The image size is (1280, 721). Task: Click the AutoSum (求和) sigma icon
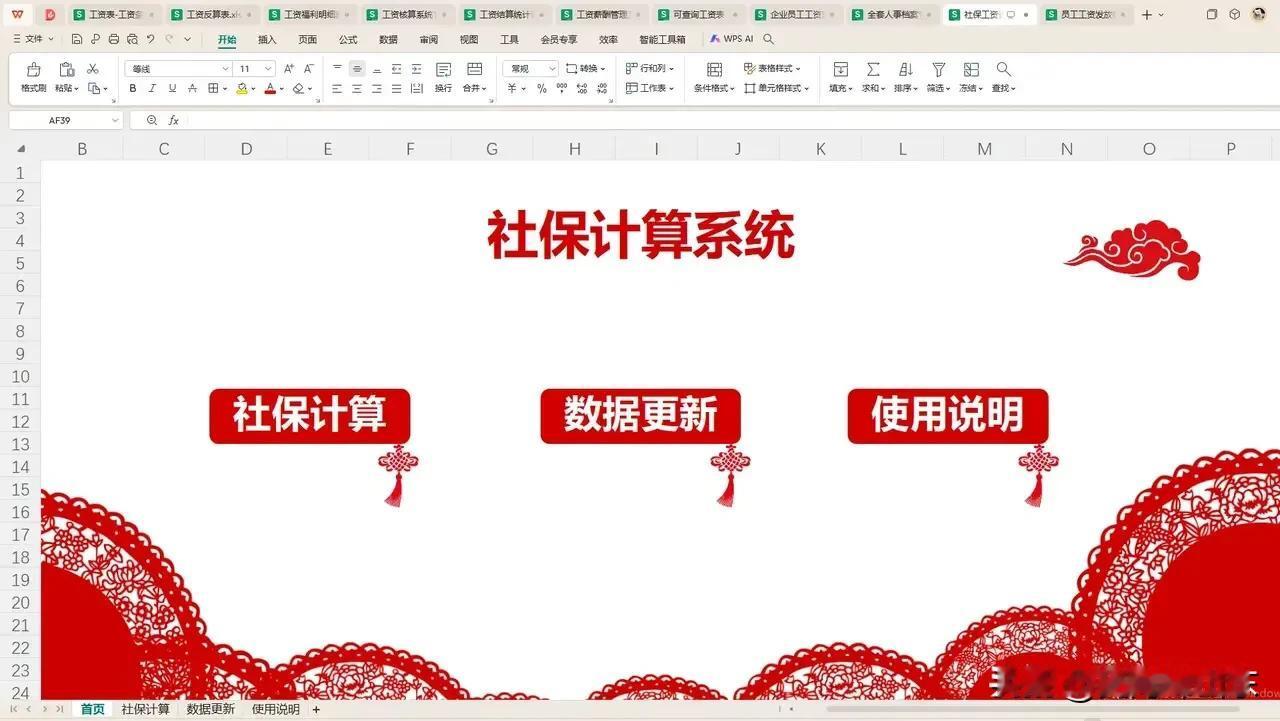point(873,69)
